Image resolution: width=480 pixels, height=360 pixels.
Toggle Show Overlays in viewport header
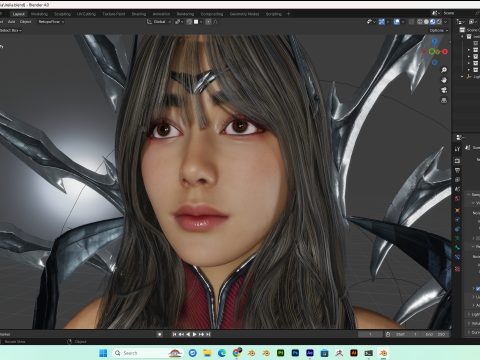click(397, 22)
